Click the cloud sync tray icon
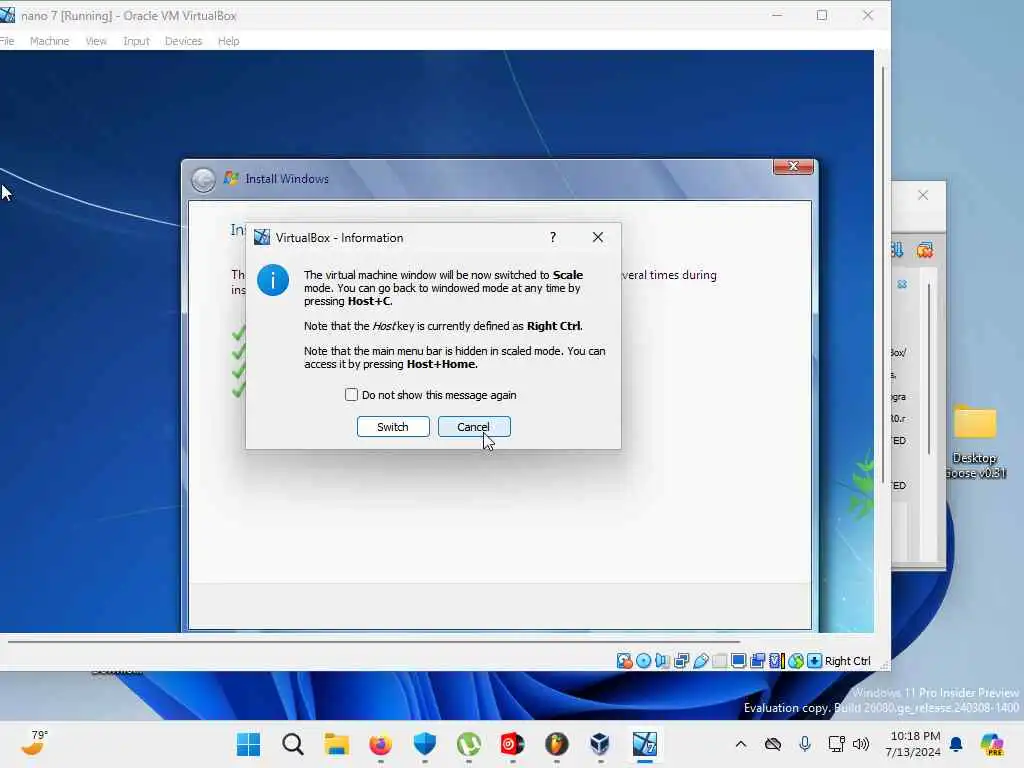The width and height of the screenshot is (1024, 768). 773,744
